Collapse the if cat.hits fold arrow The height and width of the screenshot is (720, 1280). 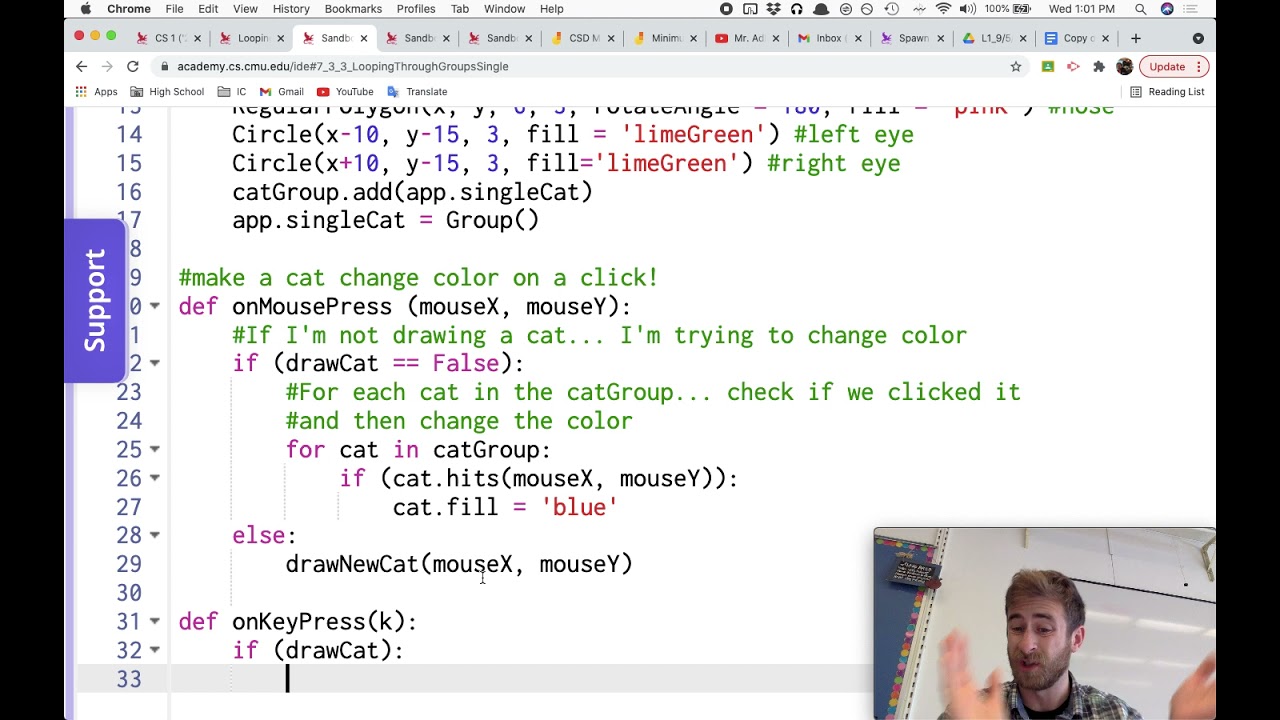(154, 478)
